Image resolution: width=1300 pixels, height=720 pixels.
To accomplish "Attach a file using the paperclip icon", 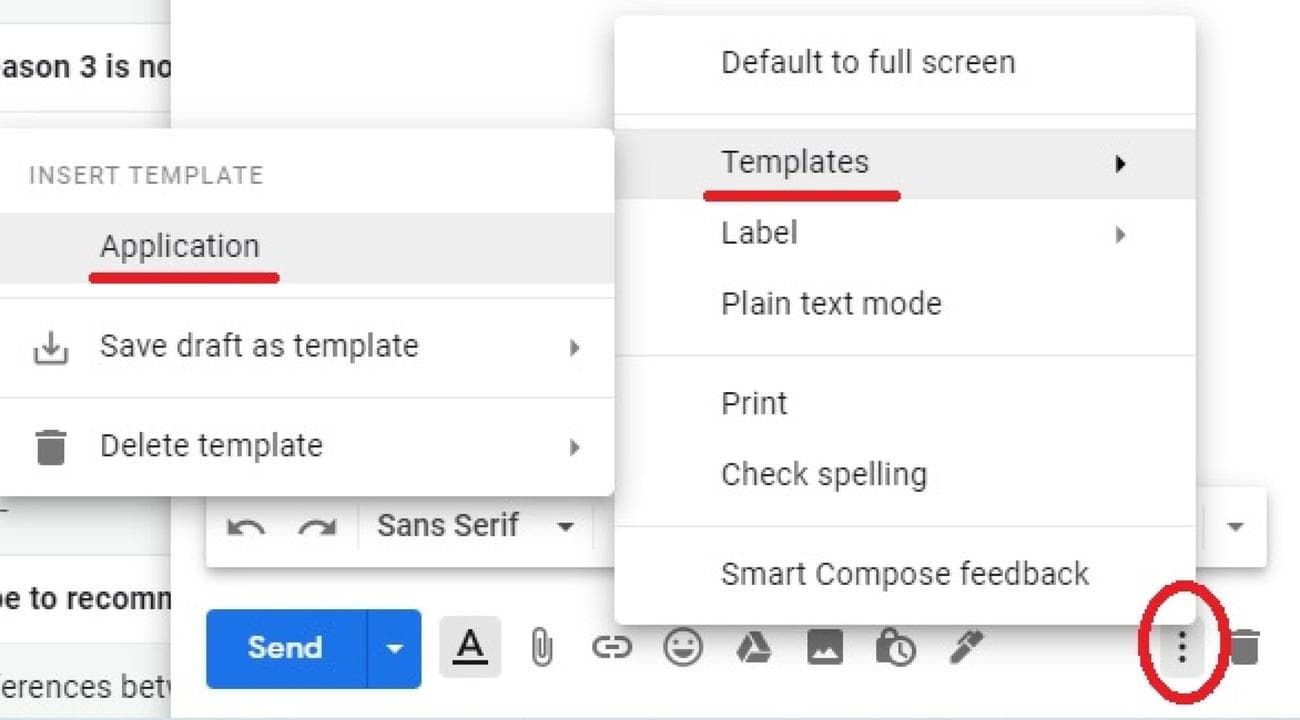I will (541, 647).
